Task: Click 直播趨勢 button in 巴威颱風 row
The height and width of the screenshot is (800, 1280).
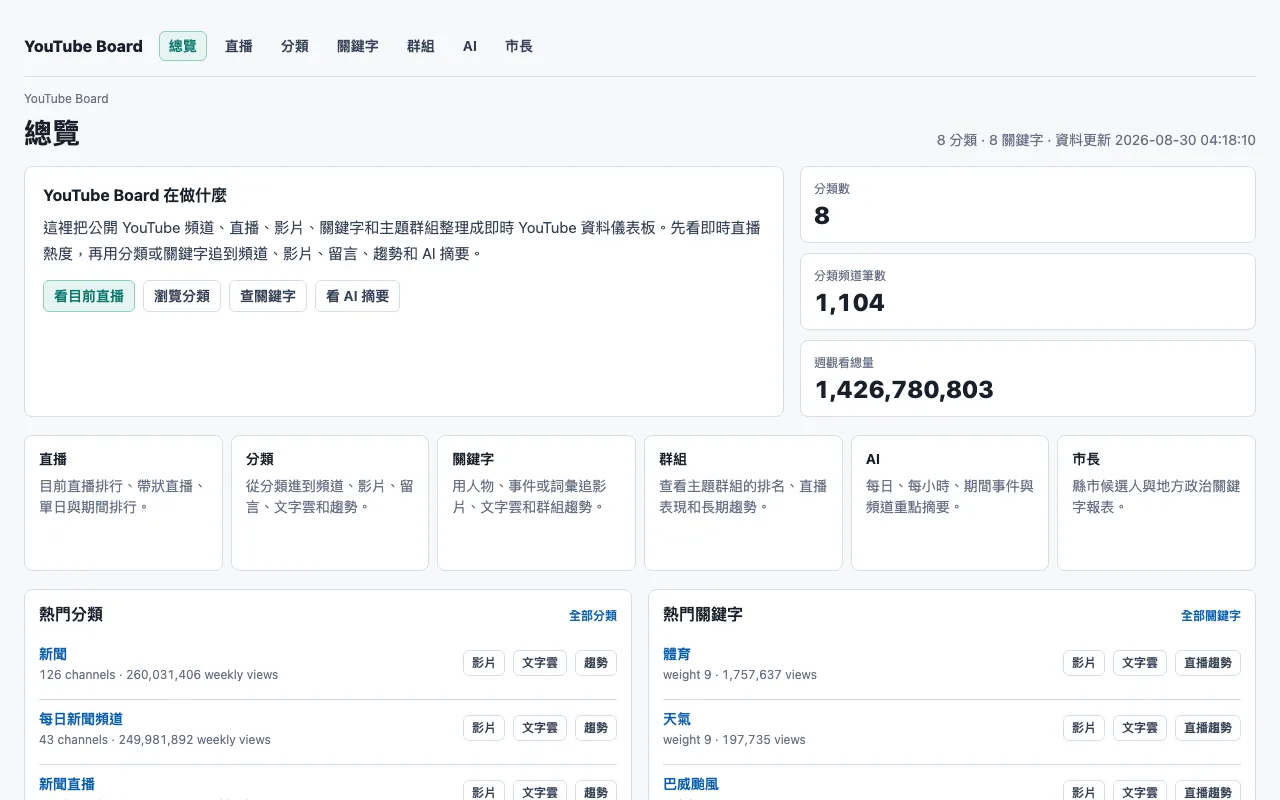Action: pyautogui.click(x=1208, y=792)
